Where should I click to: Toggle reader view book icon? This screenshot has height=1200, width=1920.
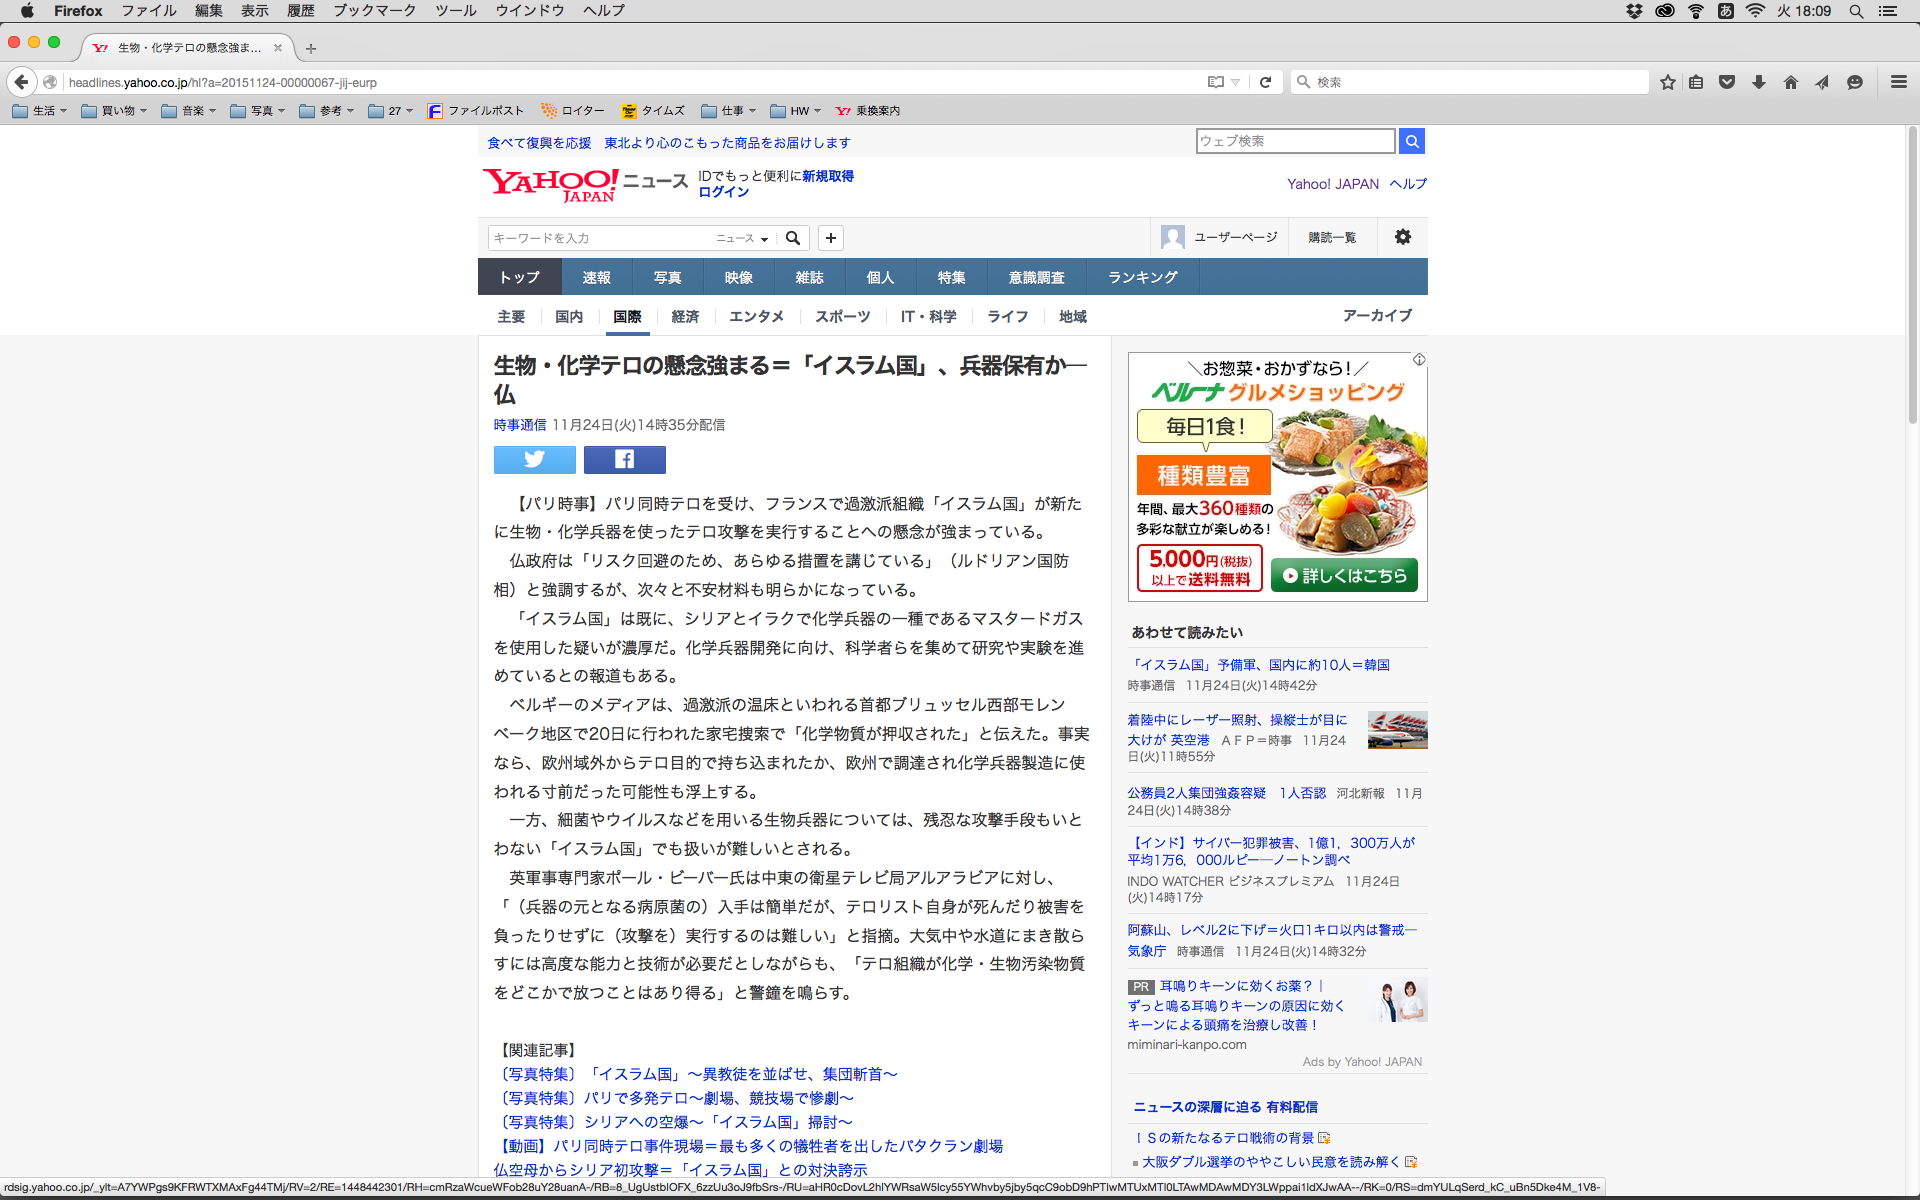click(x=1216, y=82)
